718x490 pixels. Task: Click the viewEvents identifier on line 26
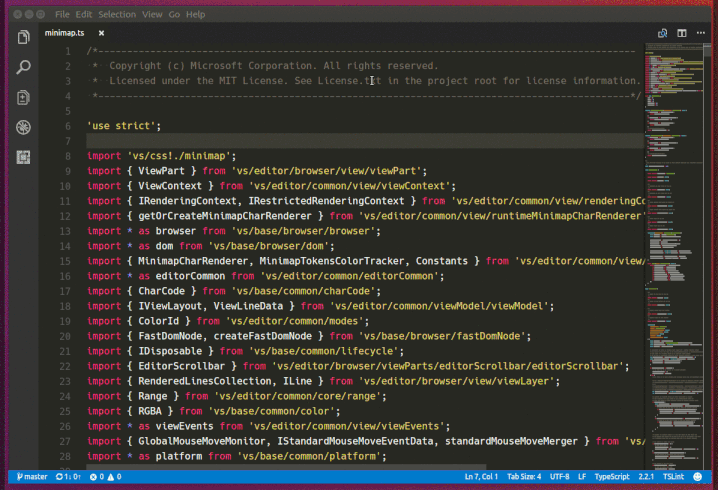point(184,426)
